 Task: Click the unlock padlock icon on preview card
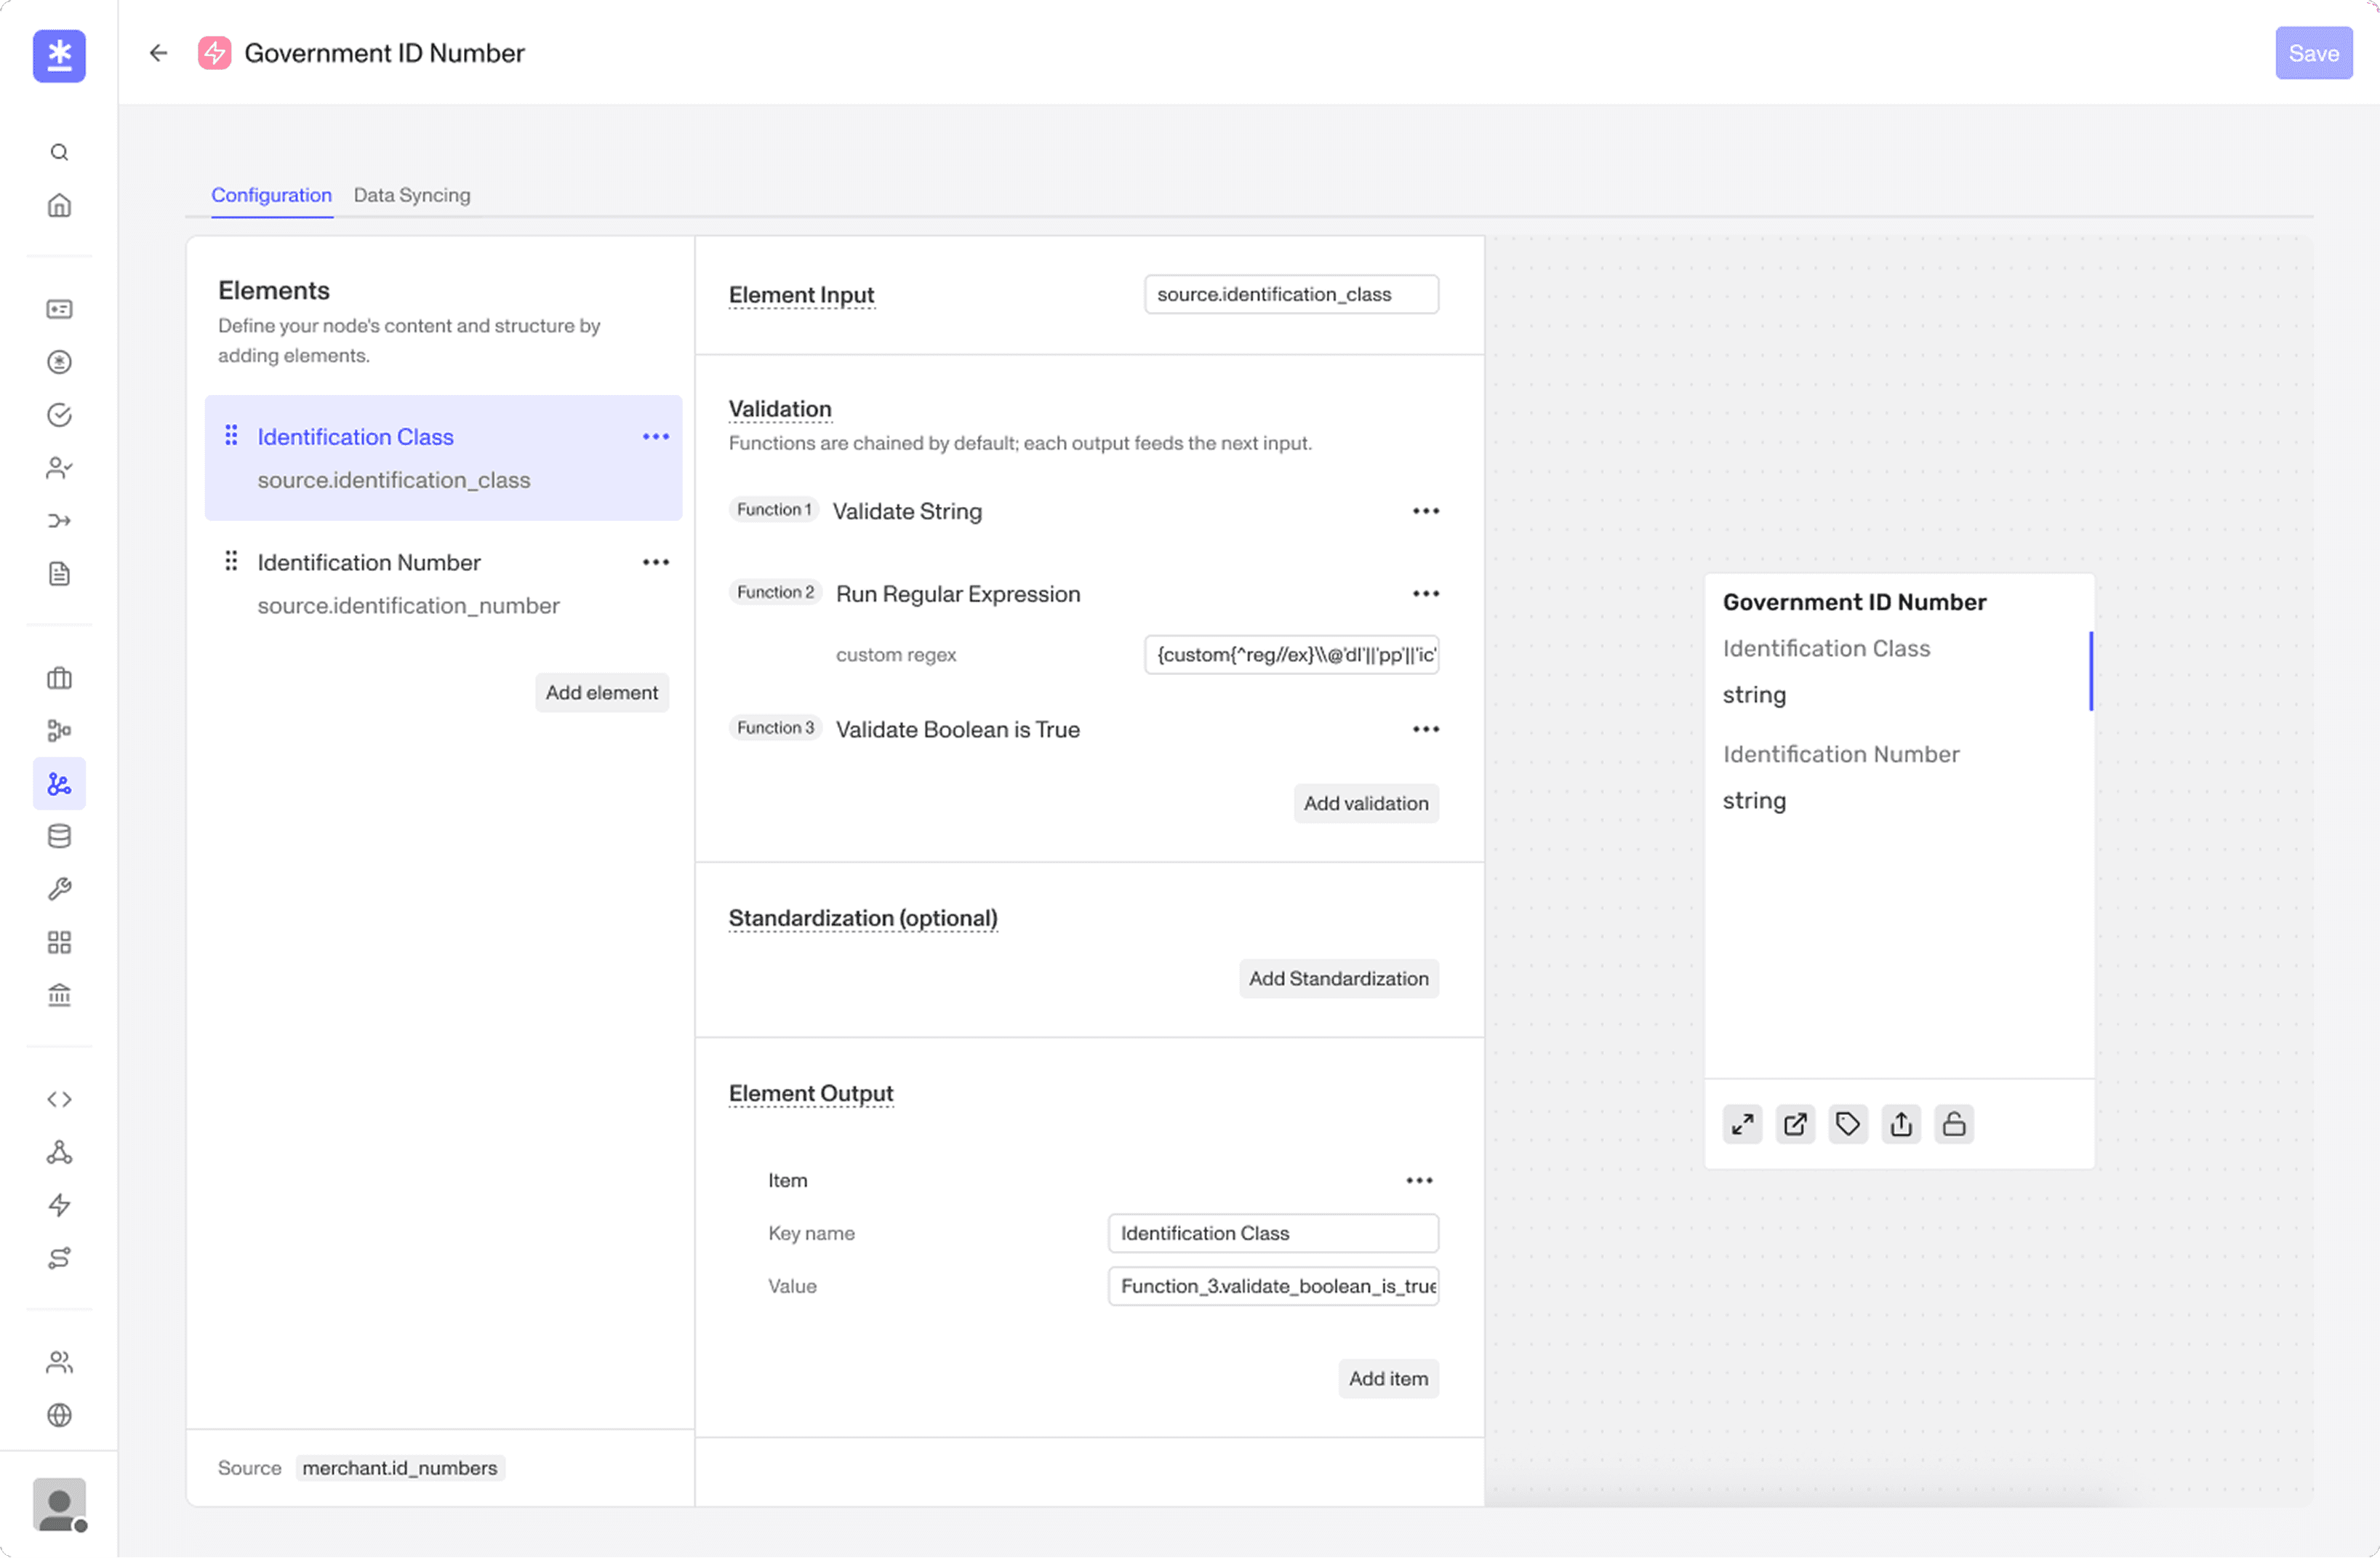1954,1124
